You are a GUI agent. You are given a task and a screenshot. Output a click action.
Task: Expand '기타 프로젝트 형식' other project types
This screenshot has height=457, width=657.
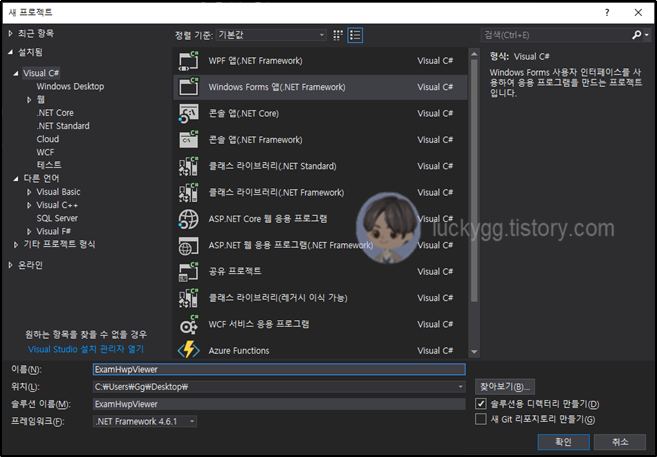tap(16, 245)
